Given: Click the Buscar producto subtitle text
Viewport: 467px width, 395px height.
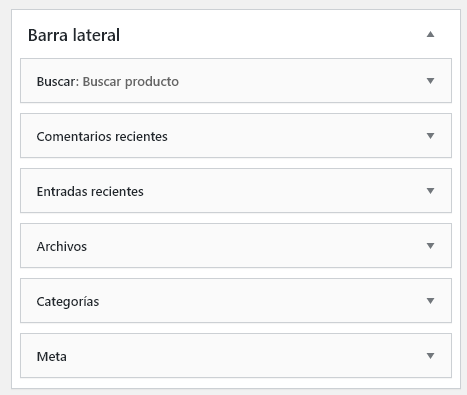Looking at the screenshot, I should click(131, 82).
